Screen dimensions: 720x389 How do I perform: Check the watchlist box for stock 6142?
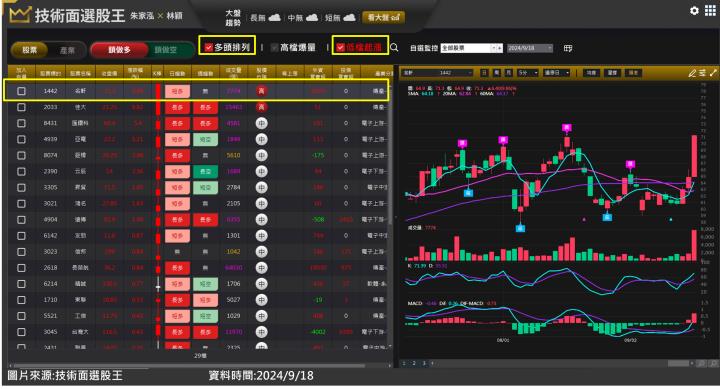tap(21, 236)
